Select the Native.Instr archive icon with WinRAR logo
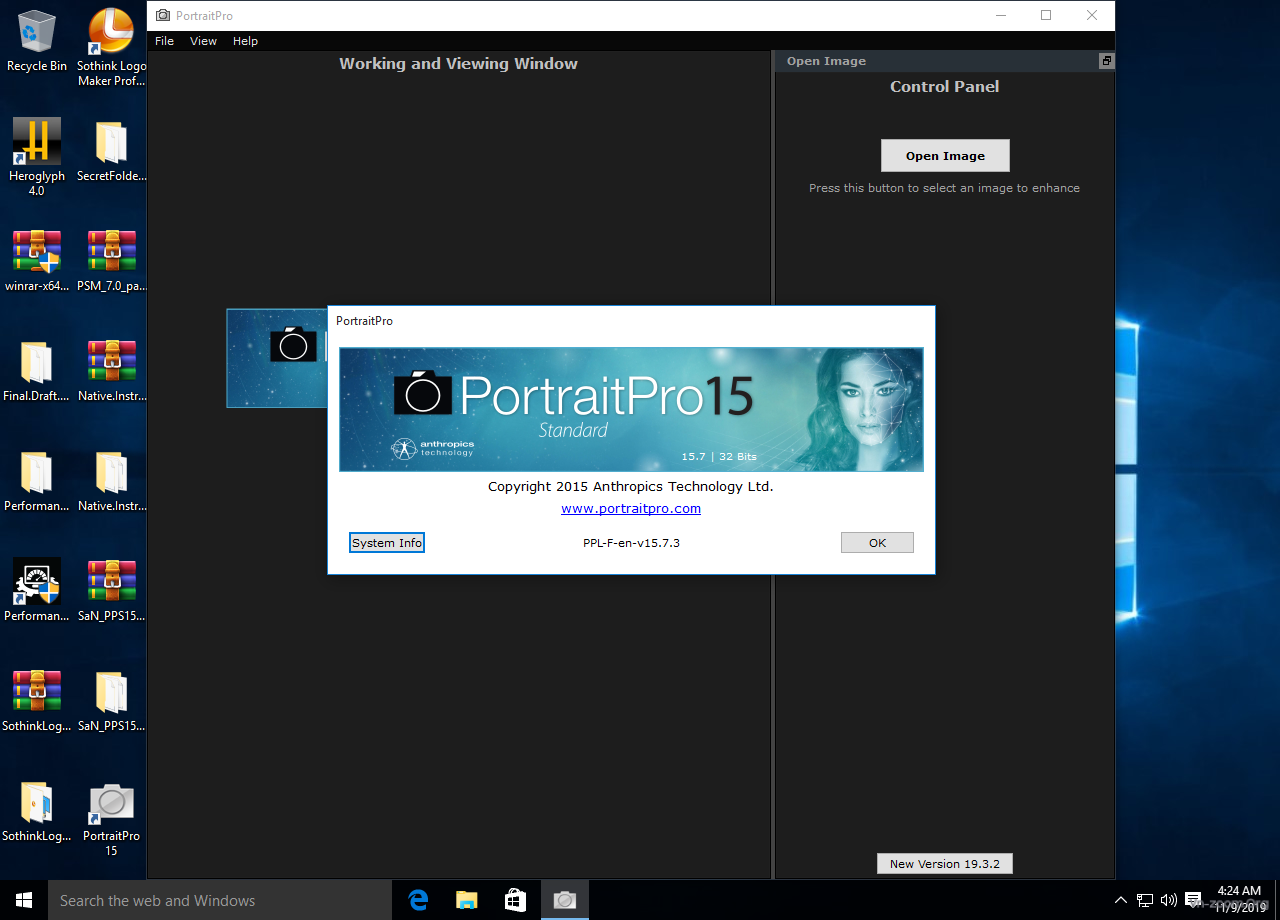The height and width of the screenshot is (920, 1280). click(111, 372)
